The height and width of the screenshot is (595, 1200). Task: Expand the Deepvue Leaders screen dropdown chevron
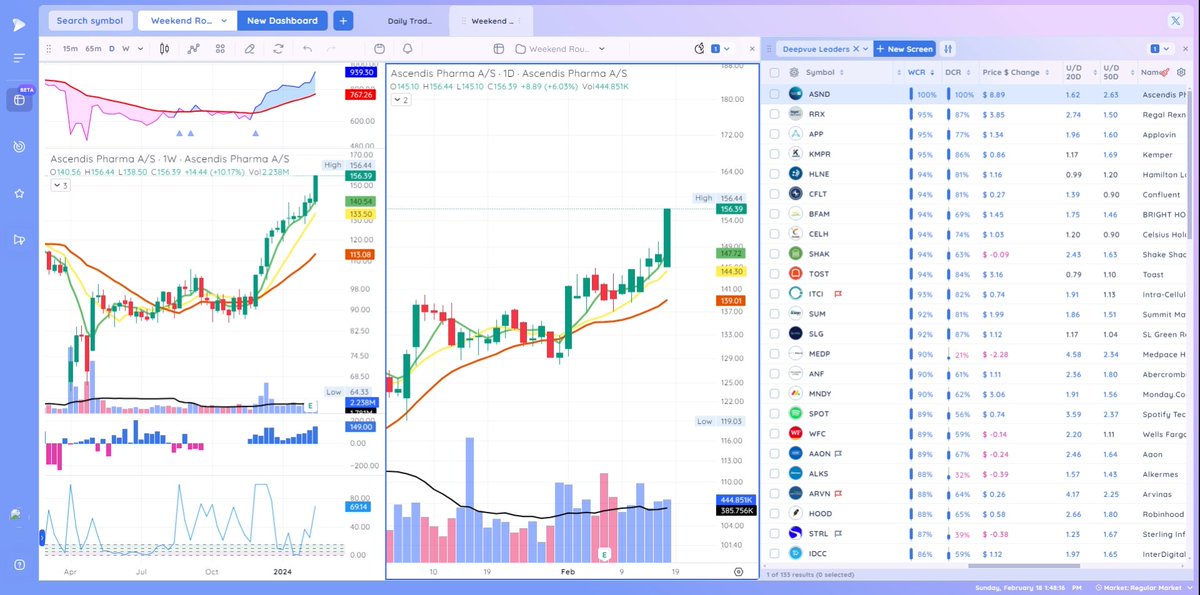866,48
